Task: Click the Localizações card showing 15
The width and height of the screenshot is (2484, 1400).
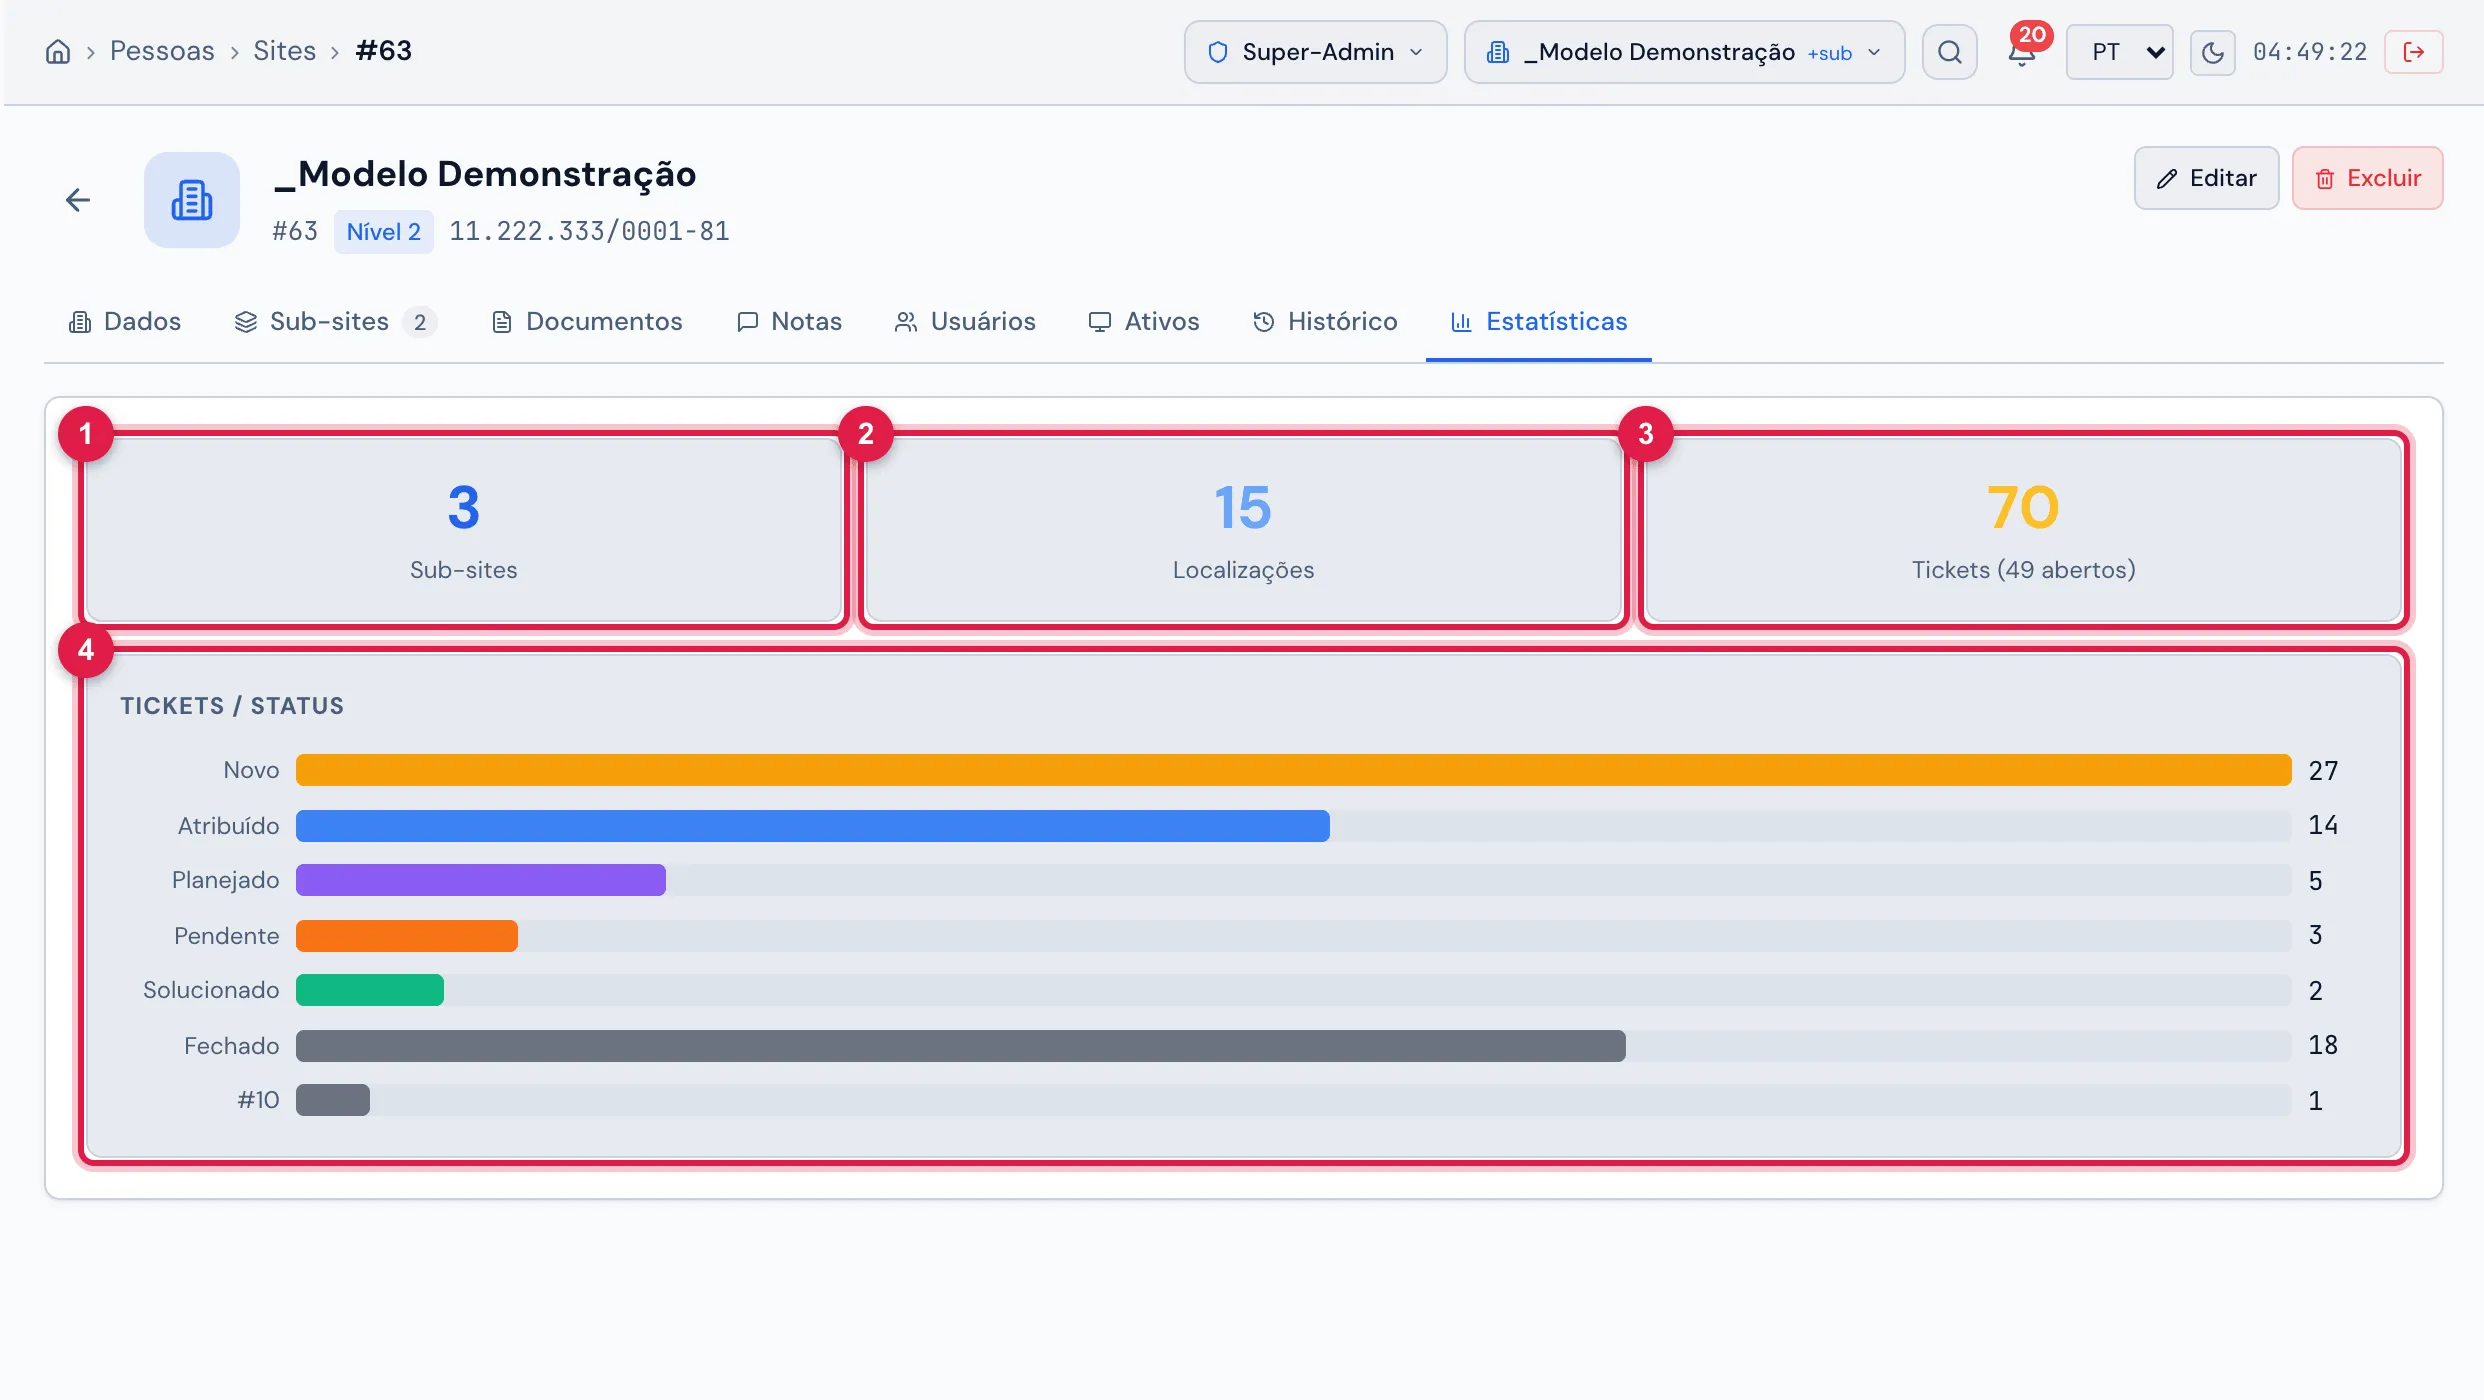Action: [x=1243, y=530]
